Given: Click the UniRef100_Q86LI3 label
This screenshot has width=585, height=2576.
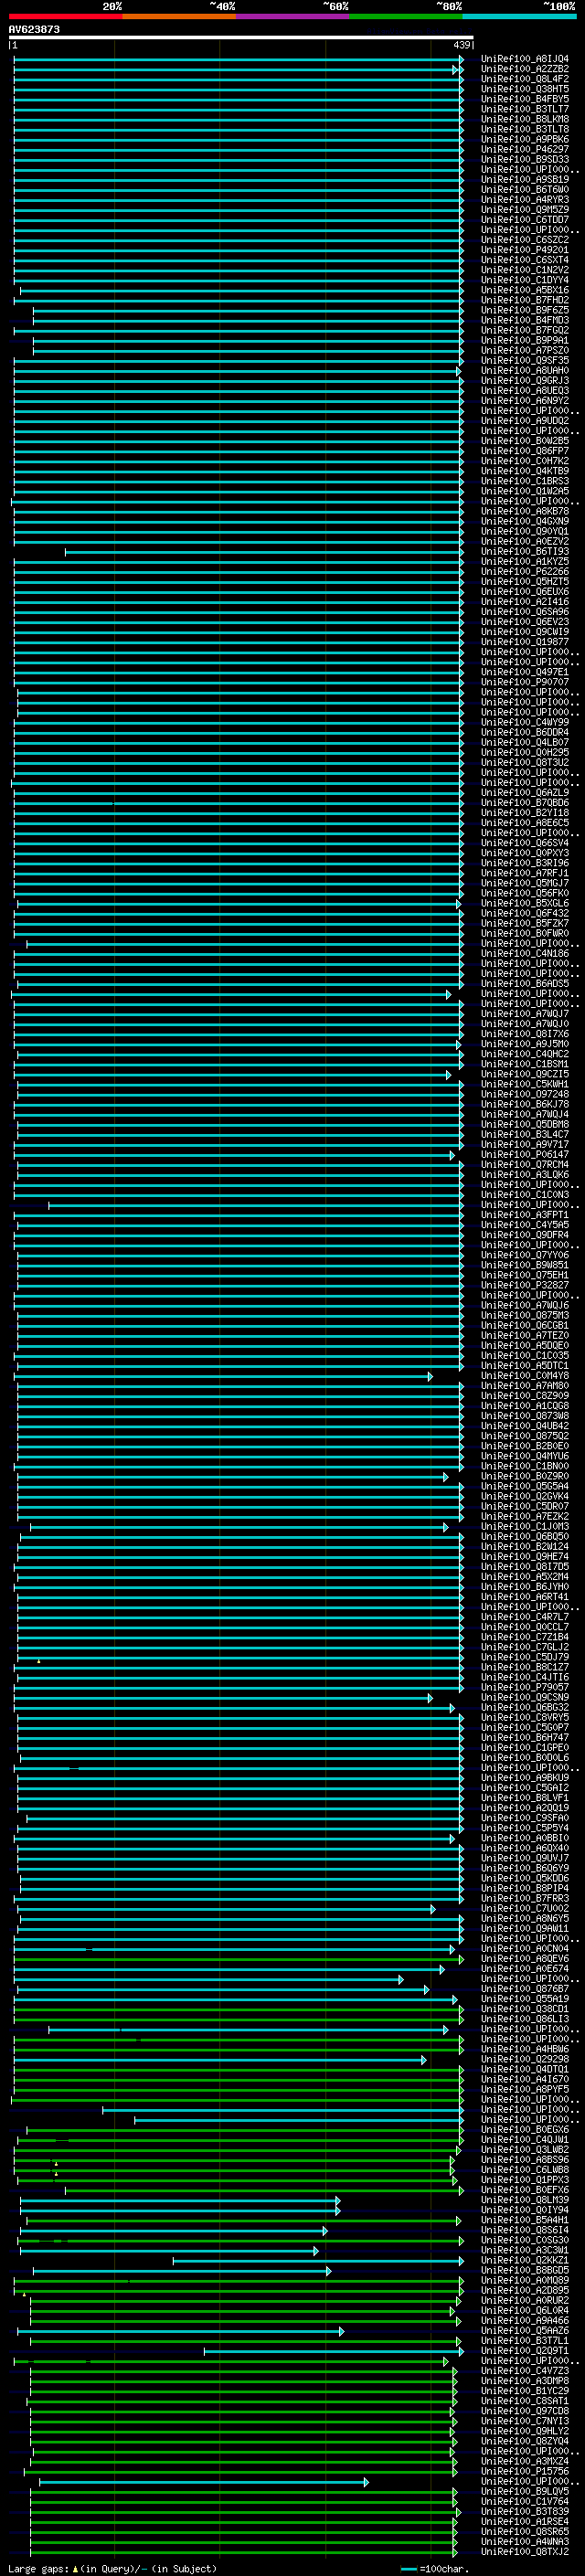Looking at the screenshot, I should tap(524, 2018).
